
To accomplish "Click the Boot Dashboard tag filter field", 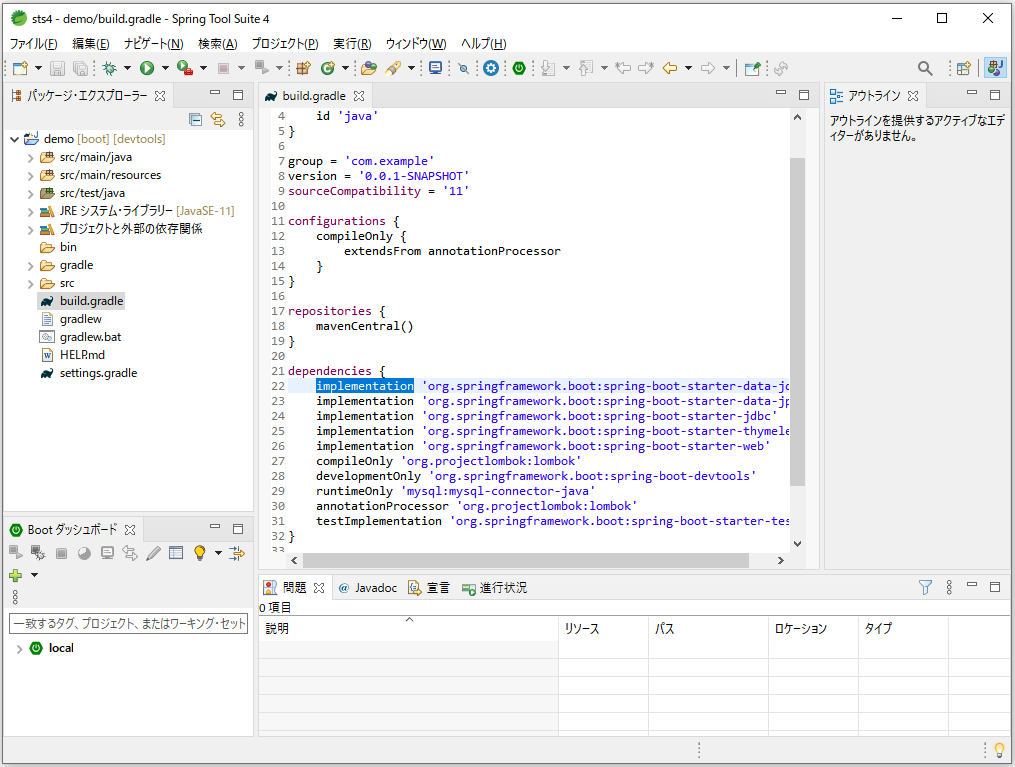I will coord(128,623).
